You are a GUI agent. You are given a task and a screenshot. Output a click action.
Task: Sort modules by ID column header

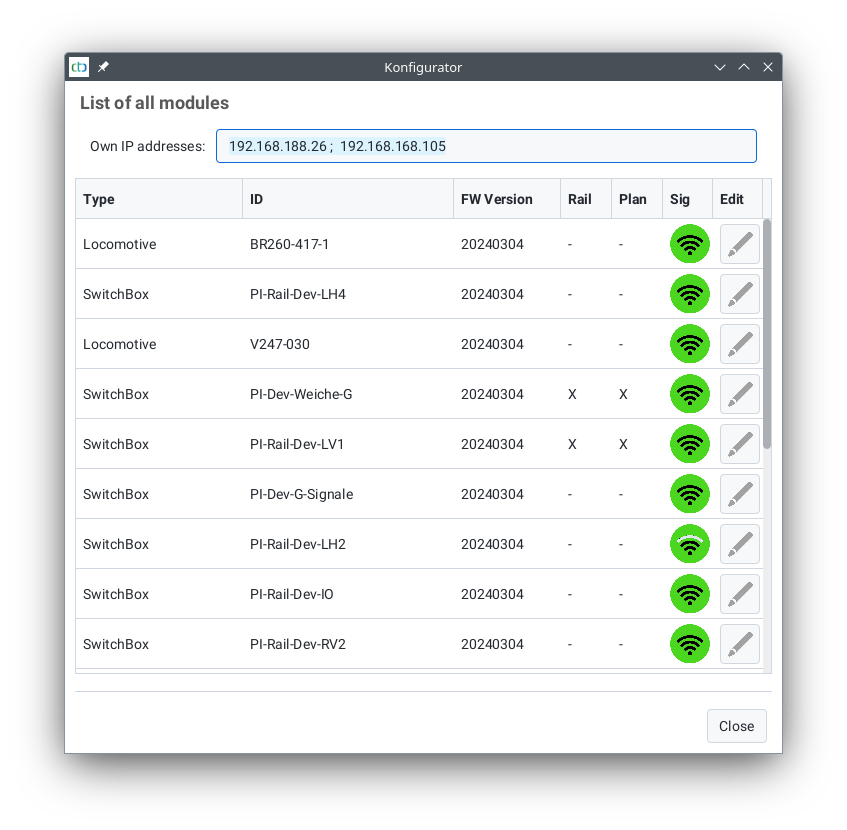[x=347, y=199]
